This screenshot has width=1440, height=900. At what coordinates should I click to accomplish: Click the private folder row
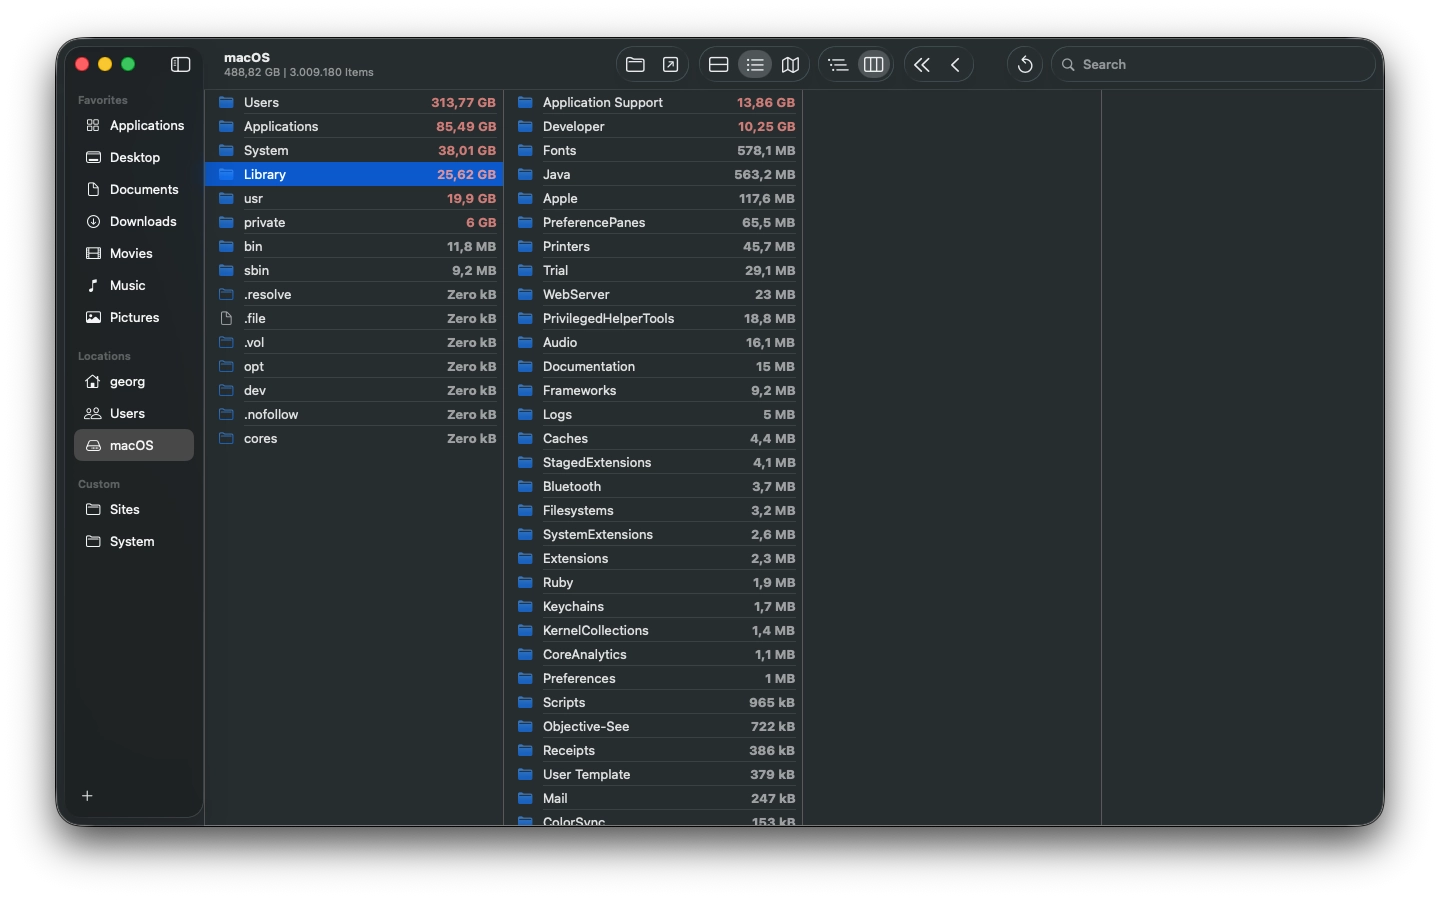(354, 222)
